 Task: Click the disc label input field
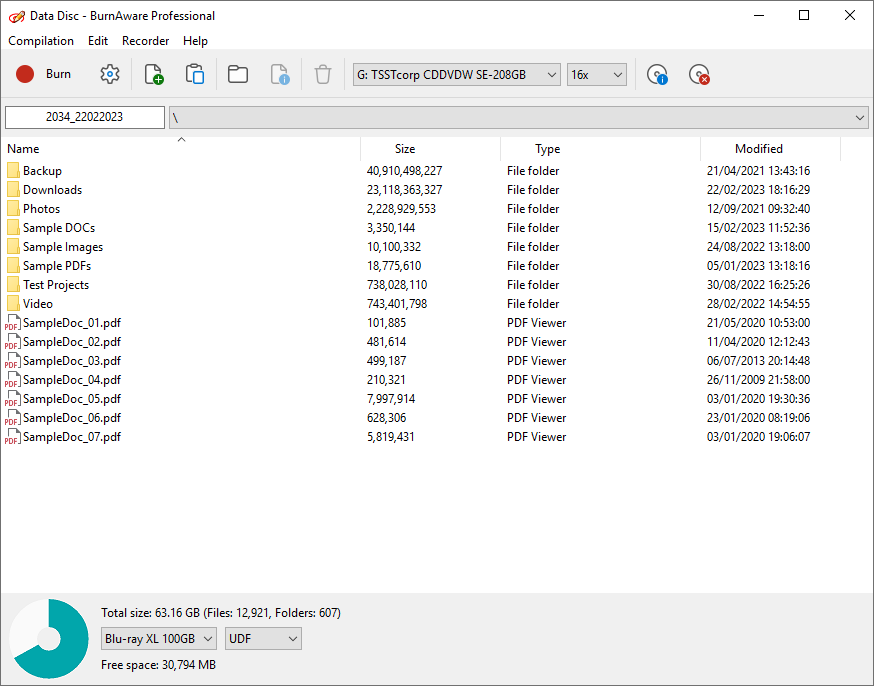tap(85, 117)
